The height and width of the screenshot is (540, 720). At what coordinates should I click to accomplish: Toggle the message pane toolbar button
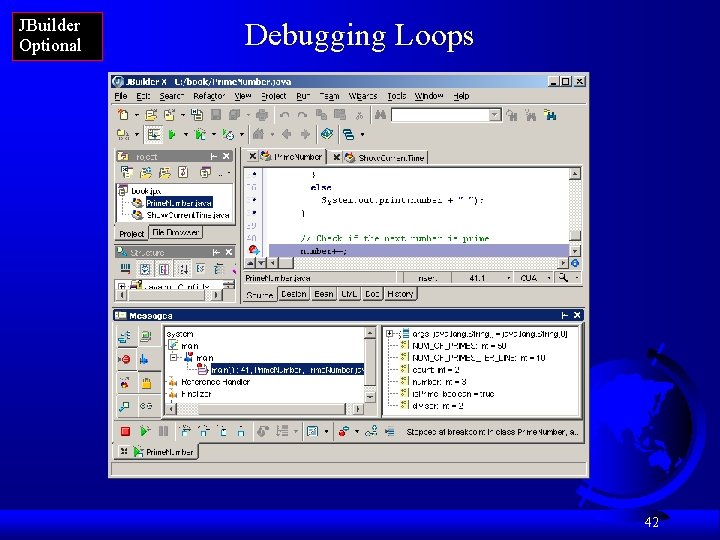153,135
